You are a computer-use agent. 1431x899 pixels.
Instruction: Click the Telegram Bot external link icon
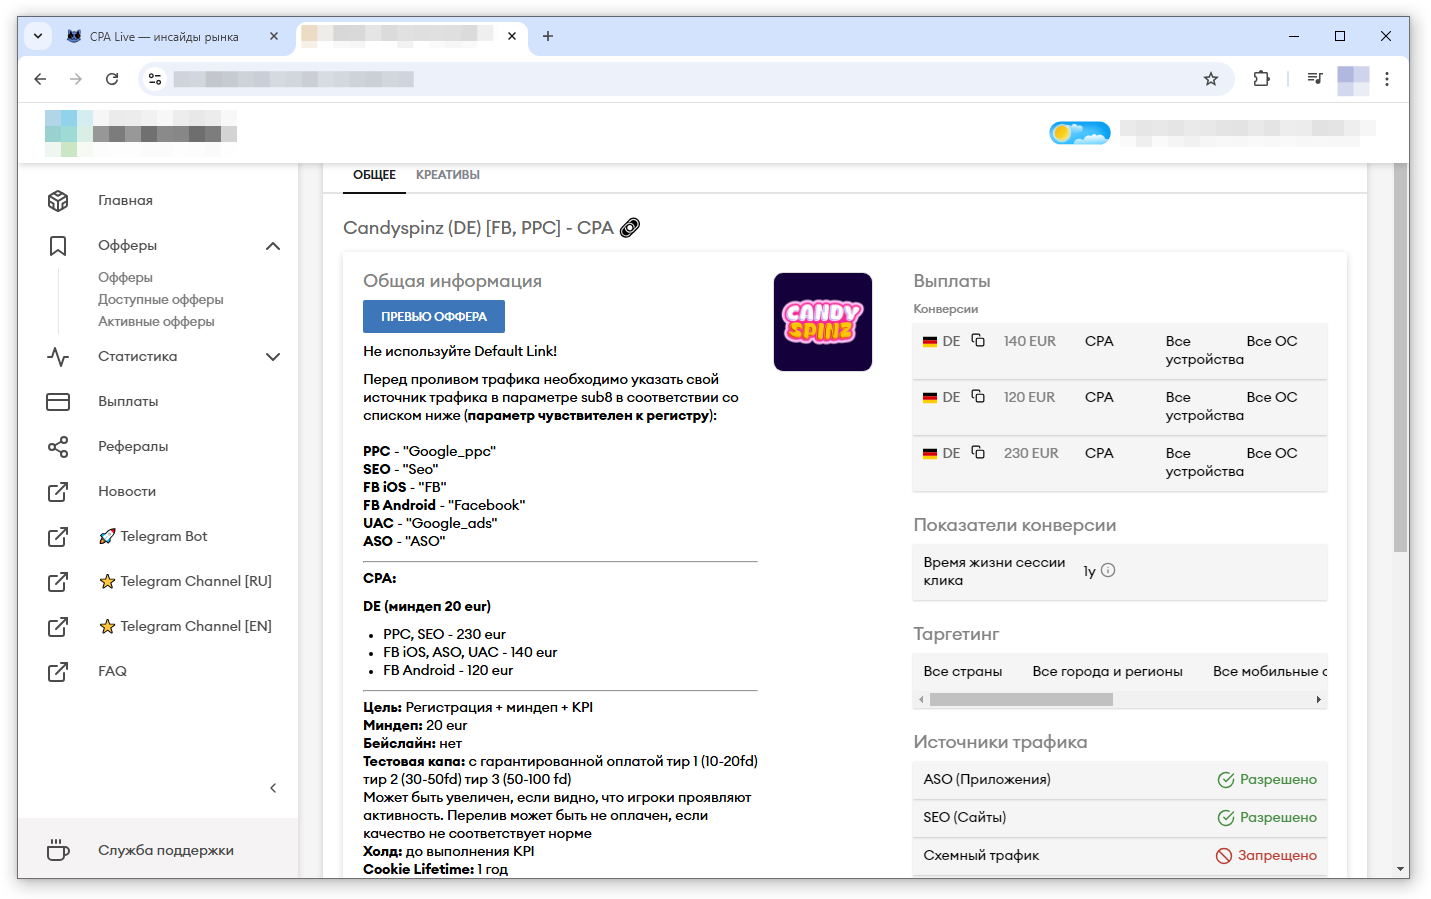[58, 537]
